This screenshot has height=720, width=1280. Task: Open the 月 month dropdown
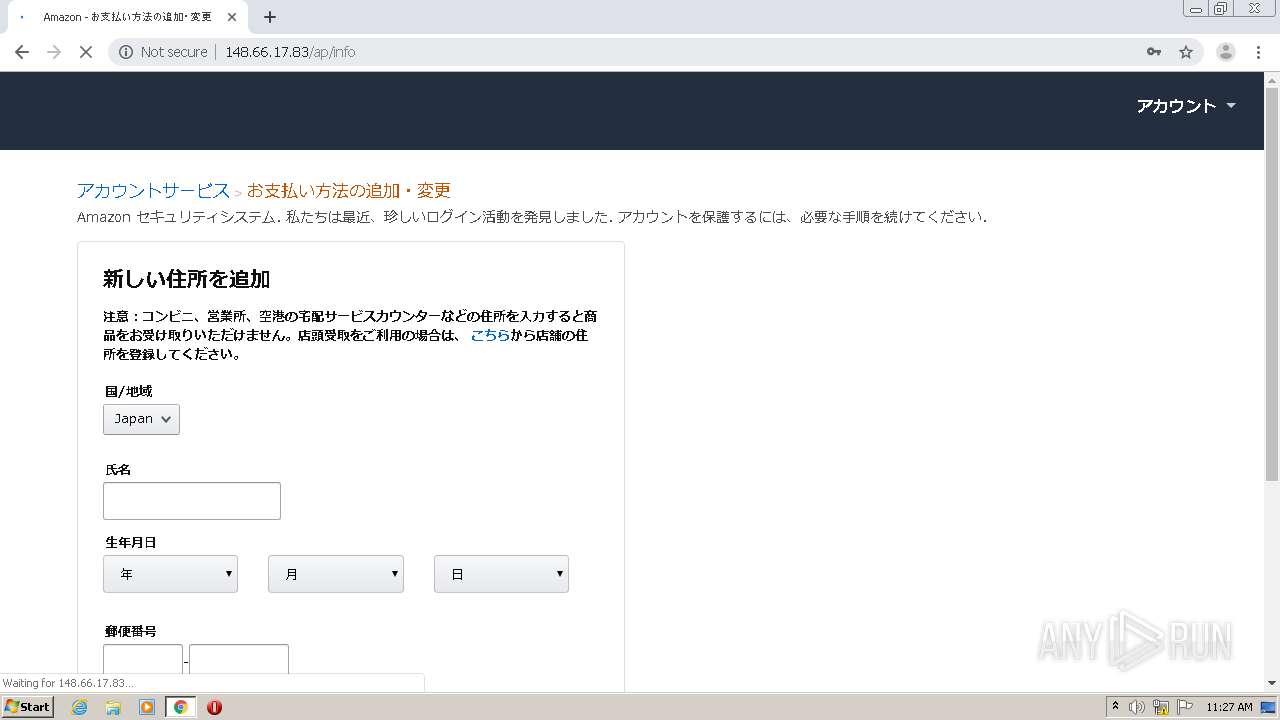(336, 574)
